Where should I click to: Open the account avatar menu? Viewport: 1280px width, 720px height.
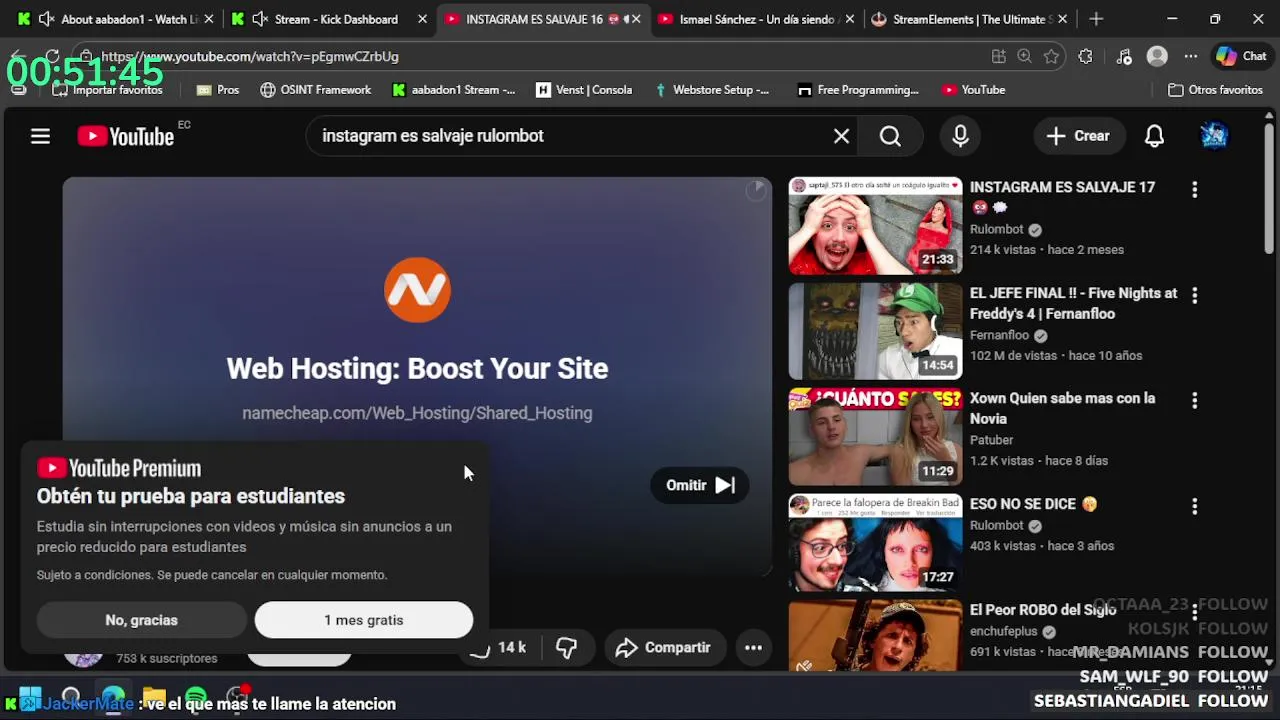[1213, 136]
